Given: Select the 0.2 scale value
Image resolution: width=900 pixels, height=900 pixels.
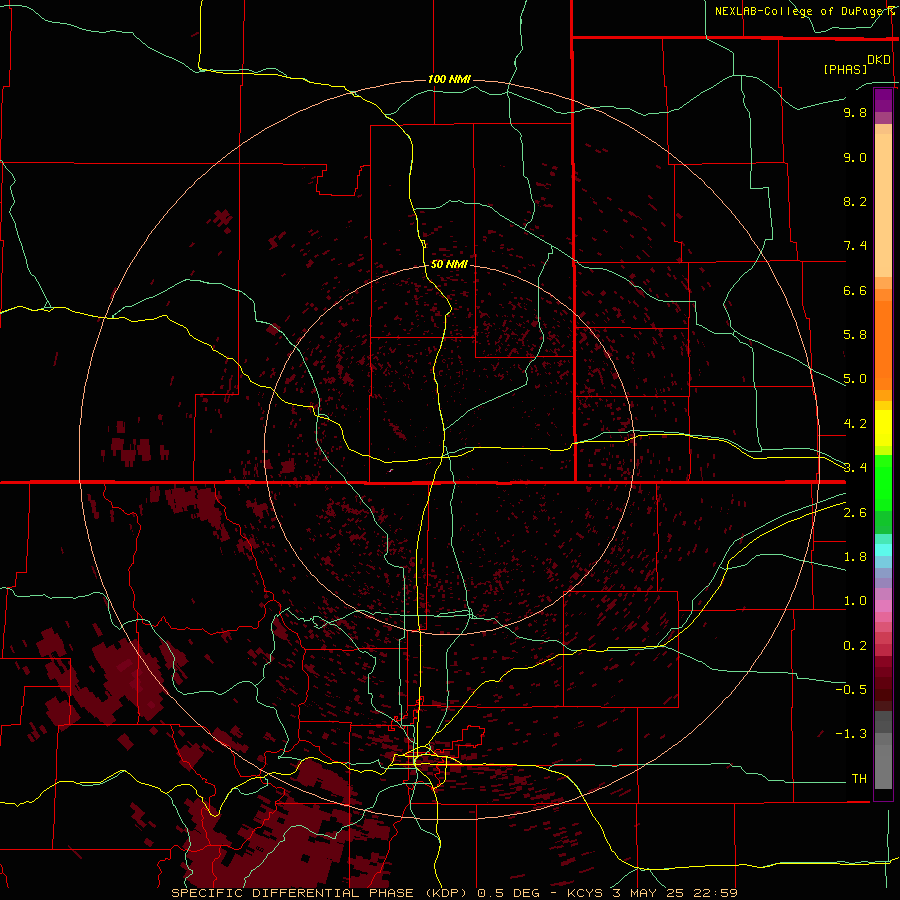Looking at the screenshot, I should [855, 646].
